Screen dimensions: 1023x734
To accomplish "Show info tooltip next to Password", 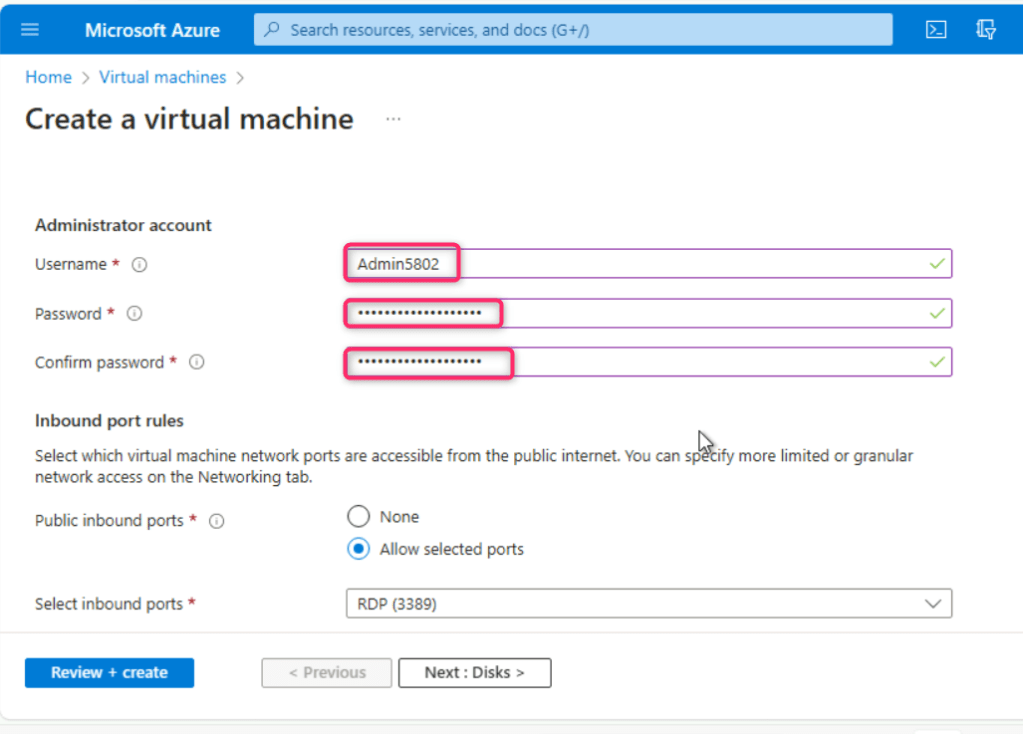I will pos(135,314).
